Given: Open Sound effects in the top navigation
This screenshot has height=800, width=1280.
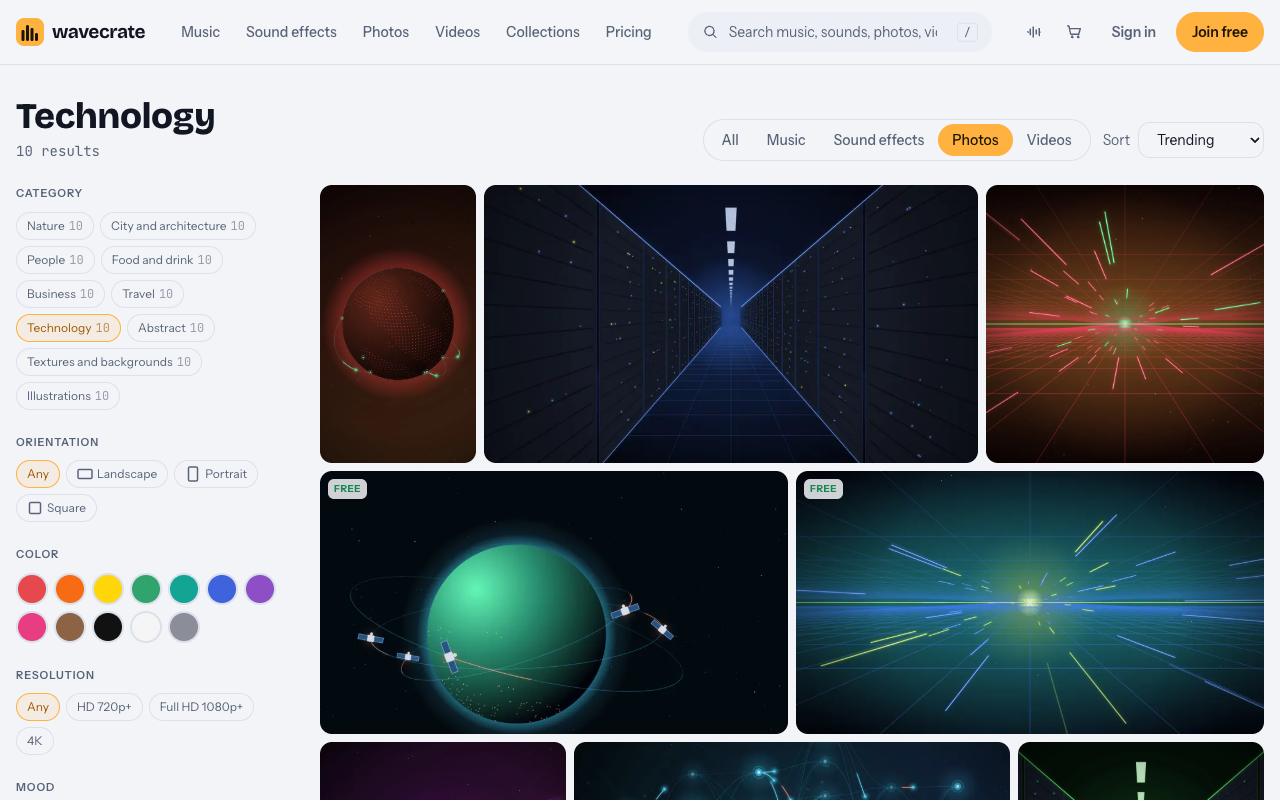Looking at the screenshot, I should click(x=291, y=32).
